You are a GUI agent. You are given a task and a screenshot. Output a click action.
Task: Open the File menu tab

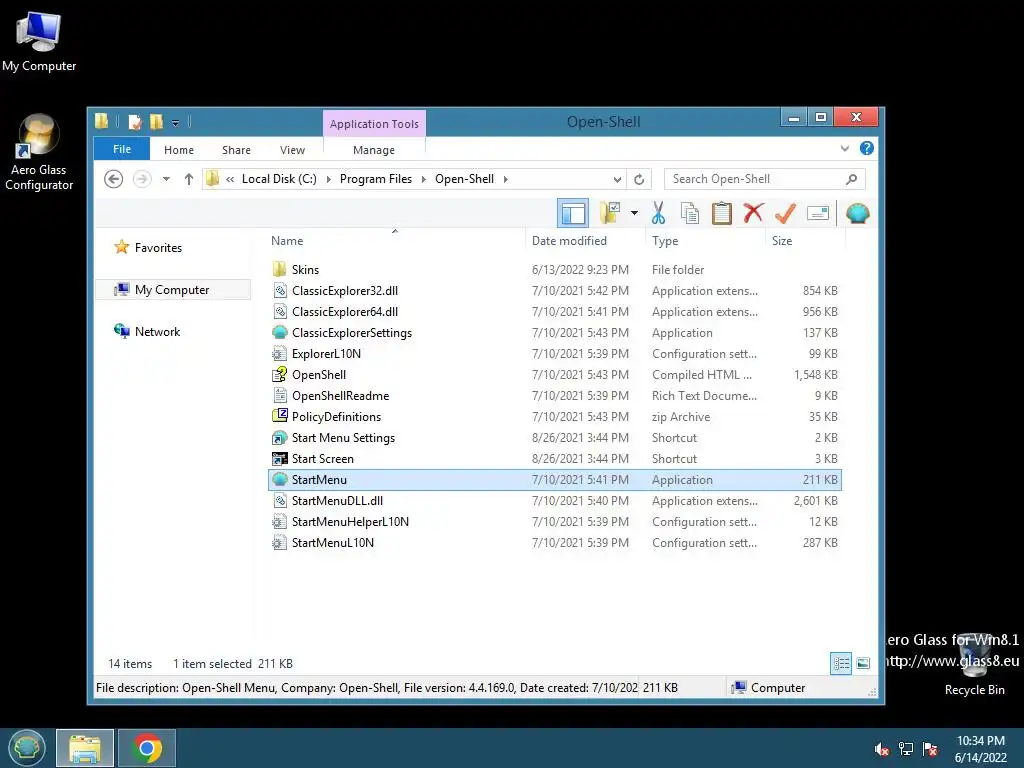tap(122, 149)
